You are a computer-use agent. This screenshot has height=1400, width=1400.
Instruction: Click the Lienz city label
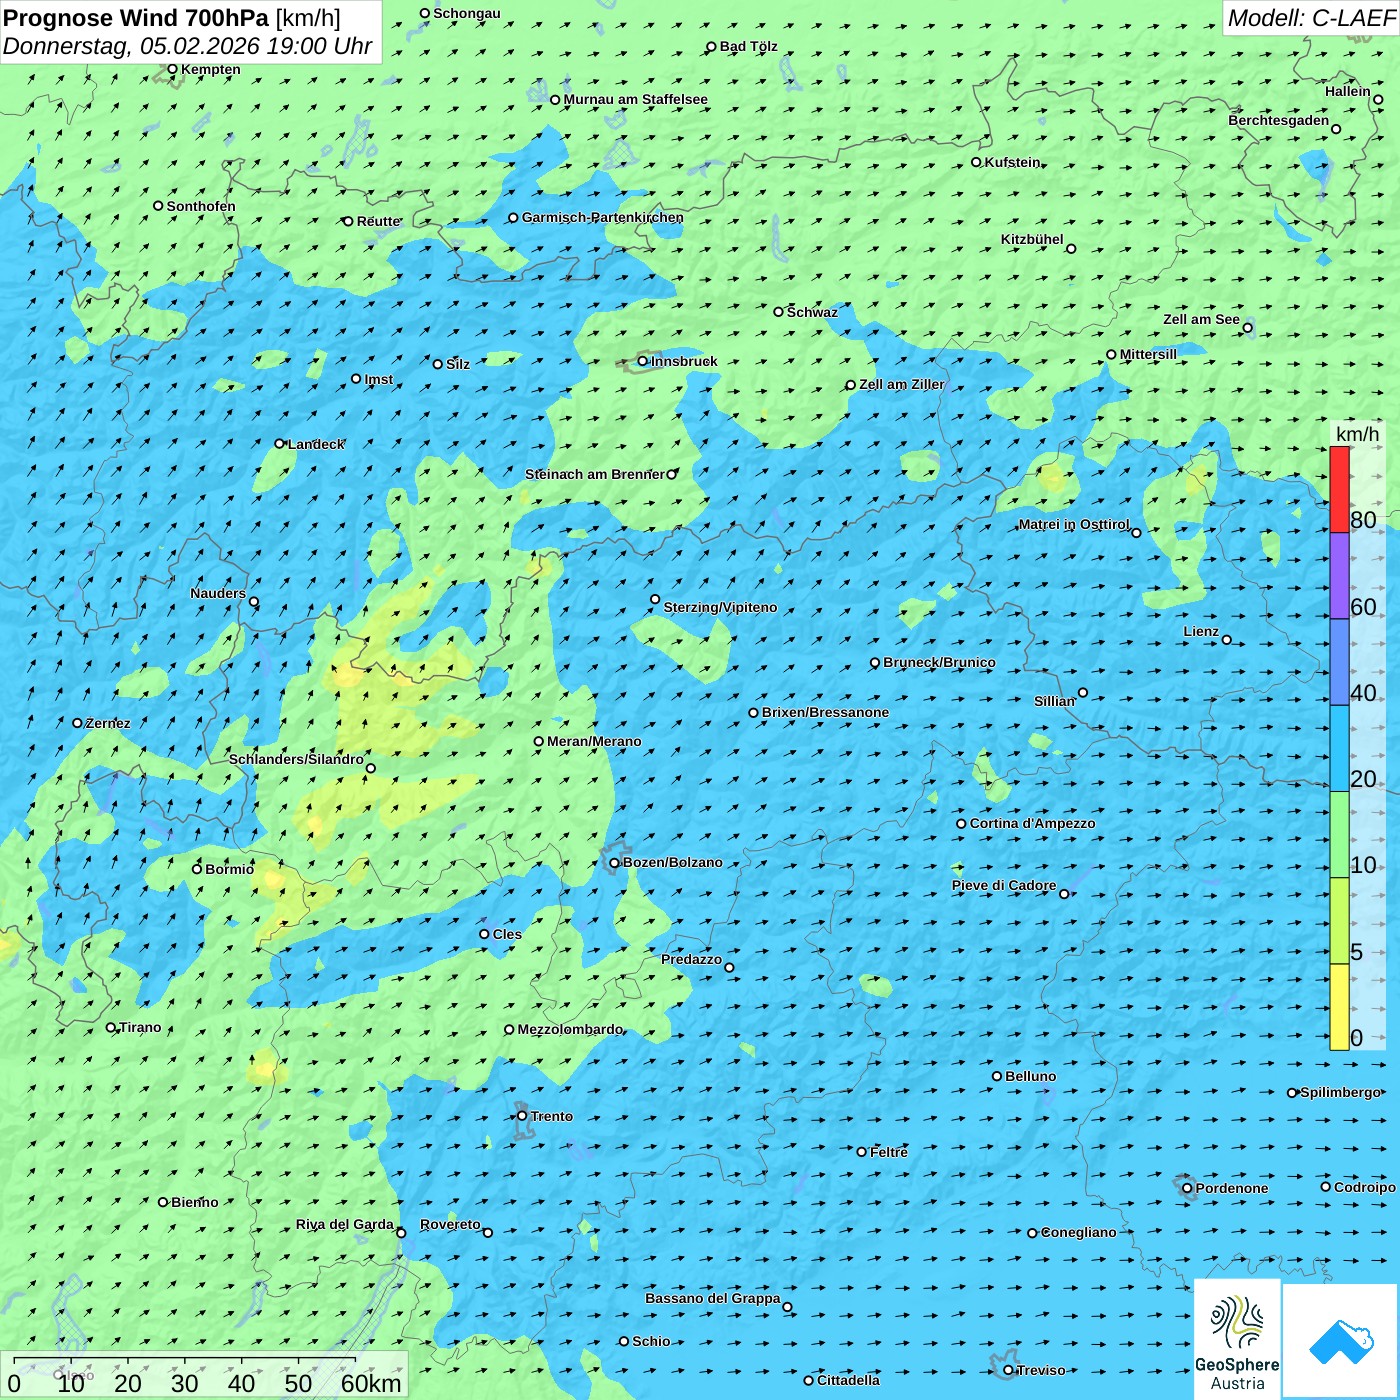[x=1201, y=631]
